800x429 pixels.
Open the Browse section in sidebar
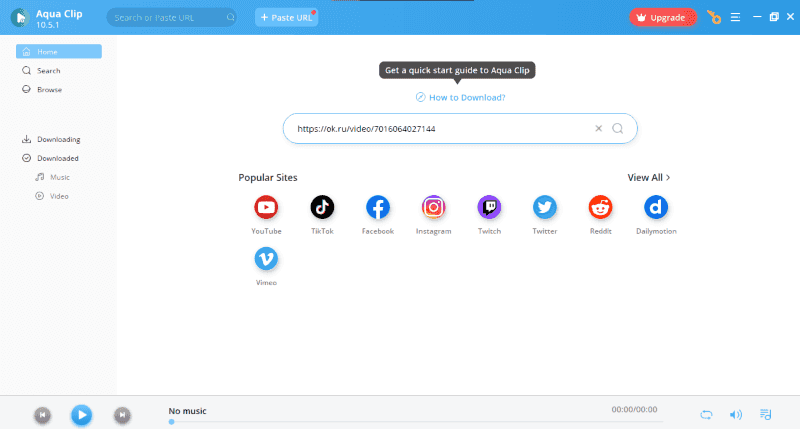tap(49, 90)
